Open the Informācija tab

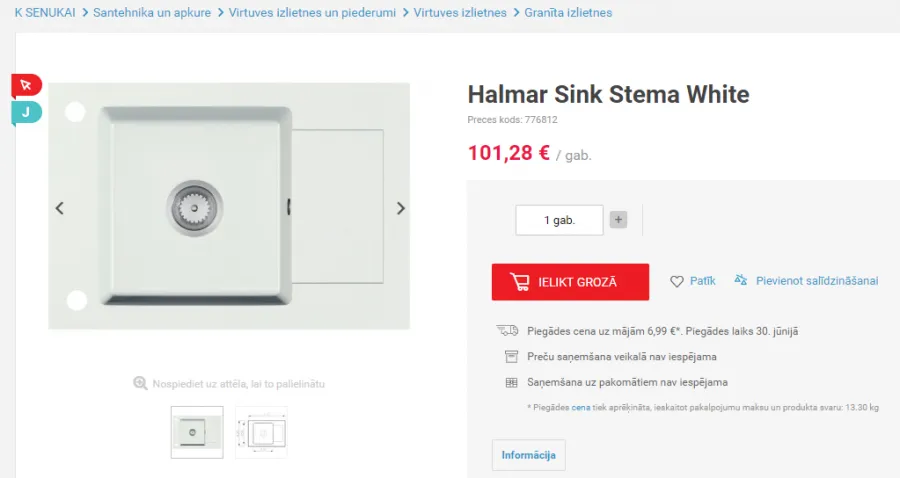tap(529, 455)
